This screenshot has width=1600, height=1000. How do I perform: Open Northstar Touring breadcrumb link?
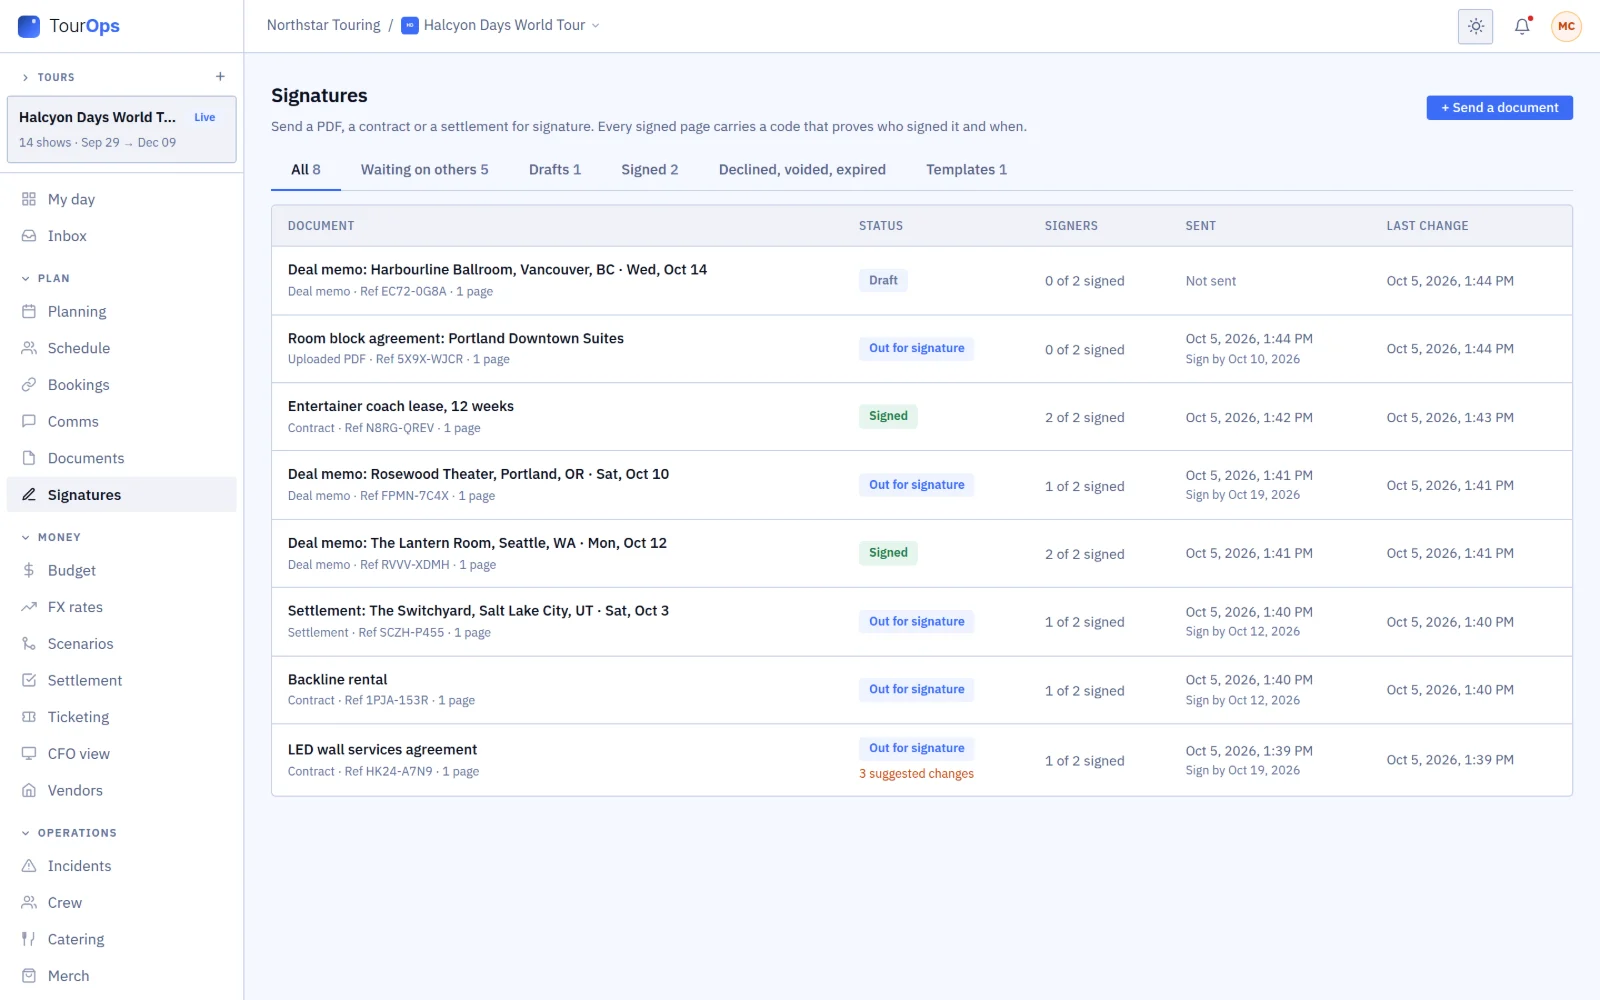click(x=324, y=26)
